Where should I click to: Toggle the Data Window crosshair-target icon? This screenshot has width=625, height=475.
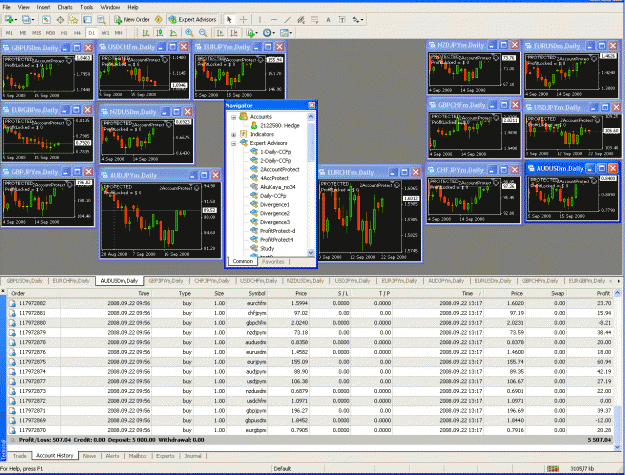tap(60, 20)
